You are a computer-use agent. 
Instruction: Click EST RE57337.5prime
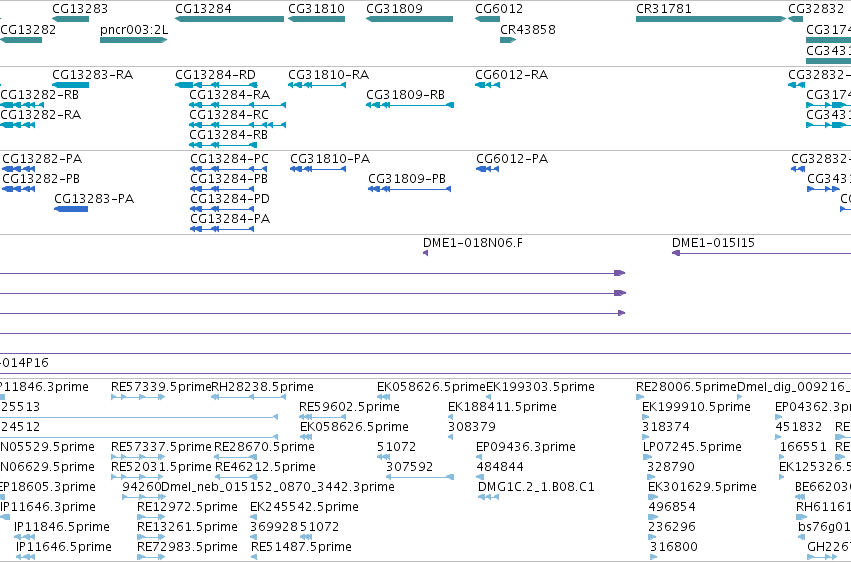tap(138, 458)
